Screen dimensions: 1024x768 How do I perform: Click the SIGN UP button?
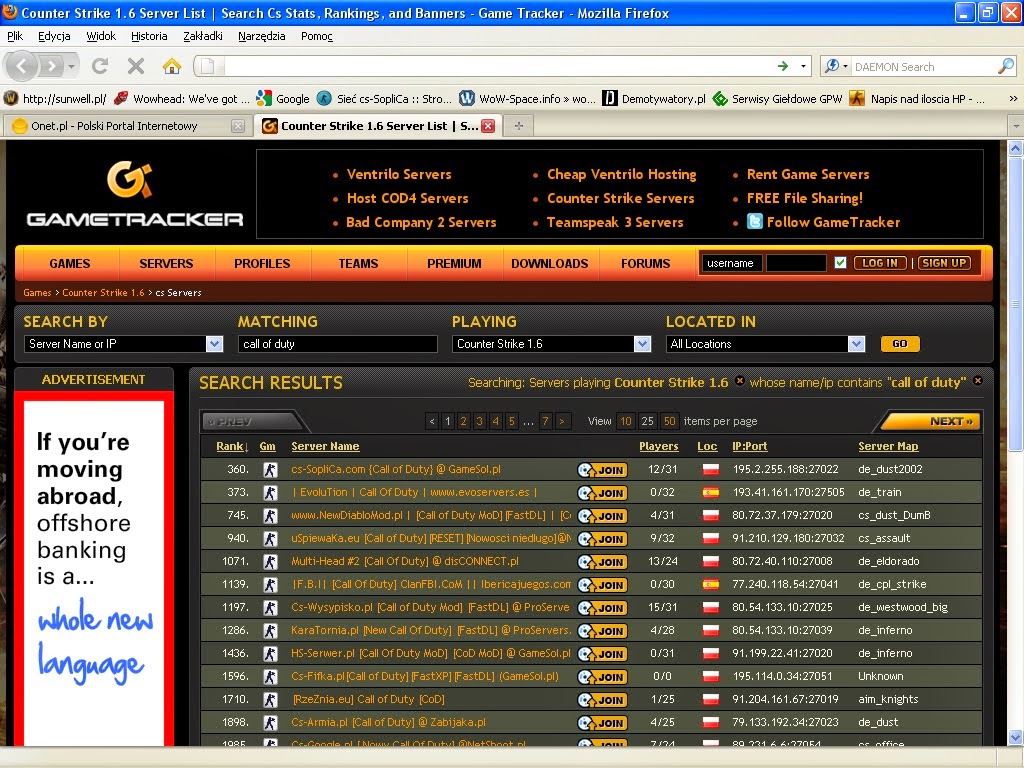point(944,263)
